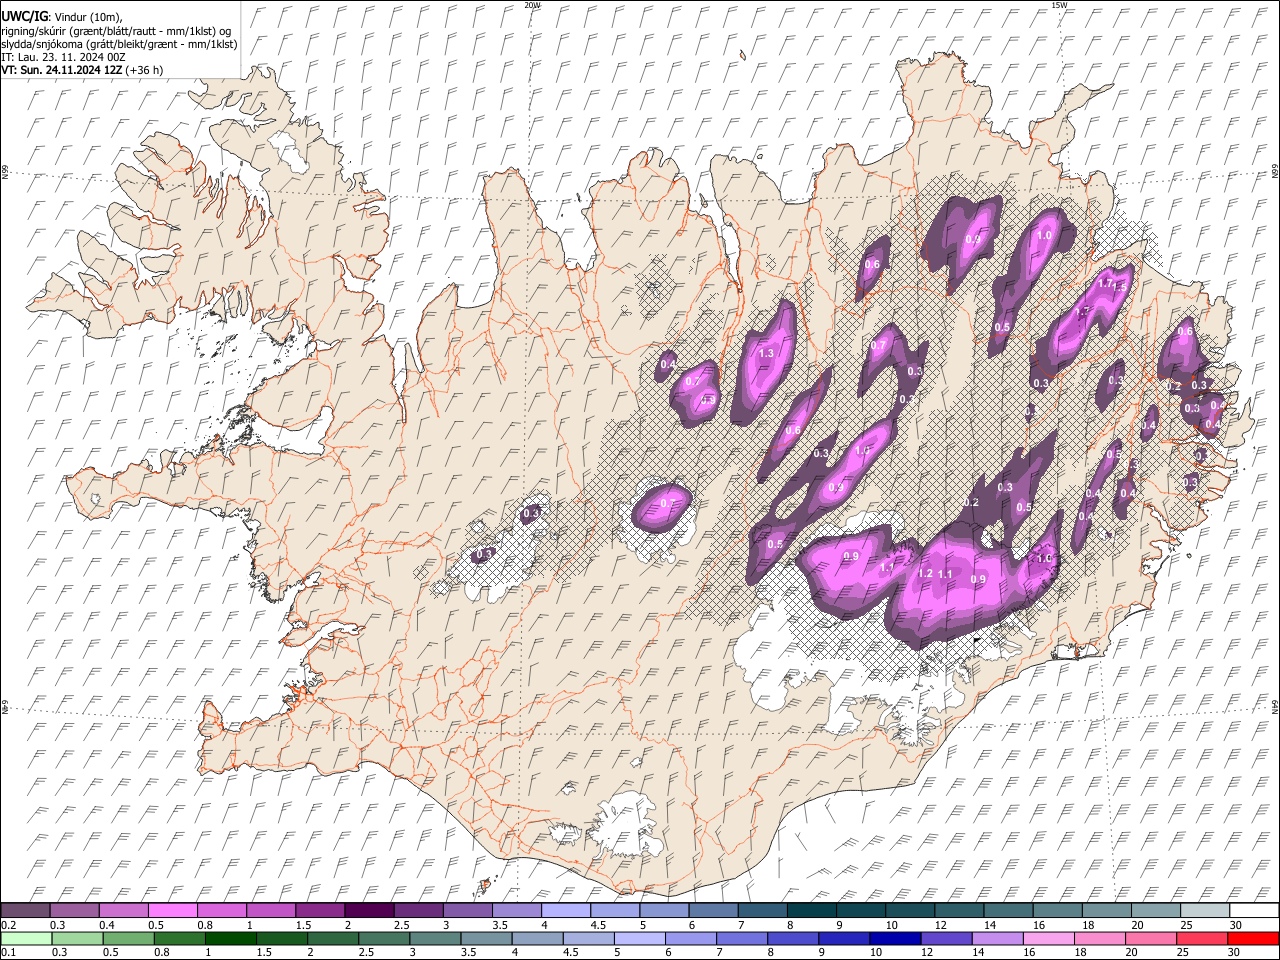
Task: Click the '30' label in the bottom legend row
Action: [x=1236, y=953]
